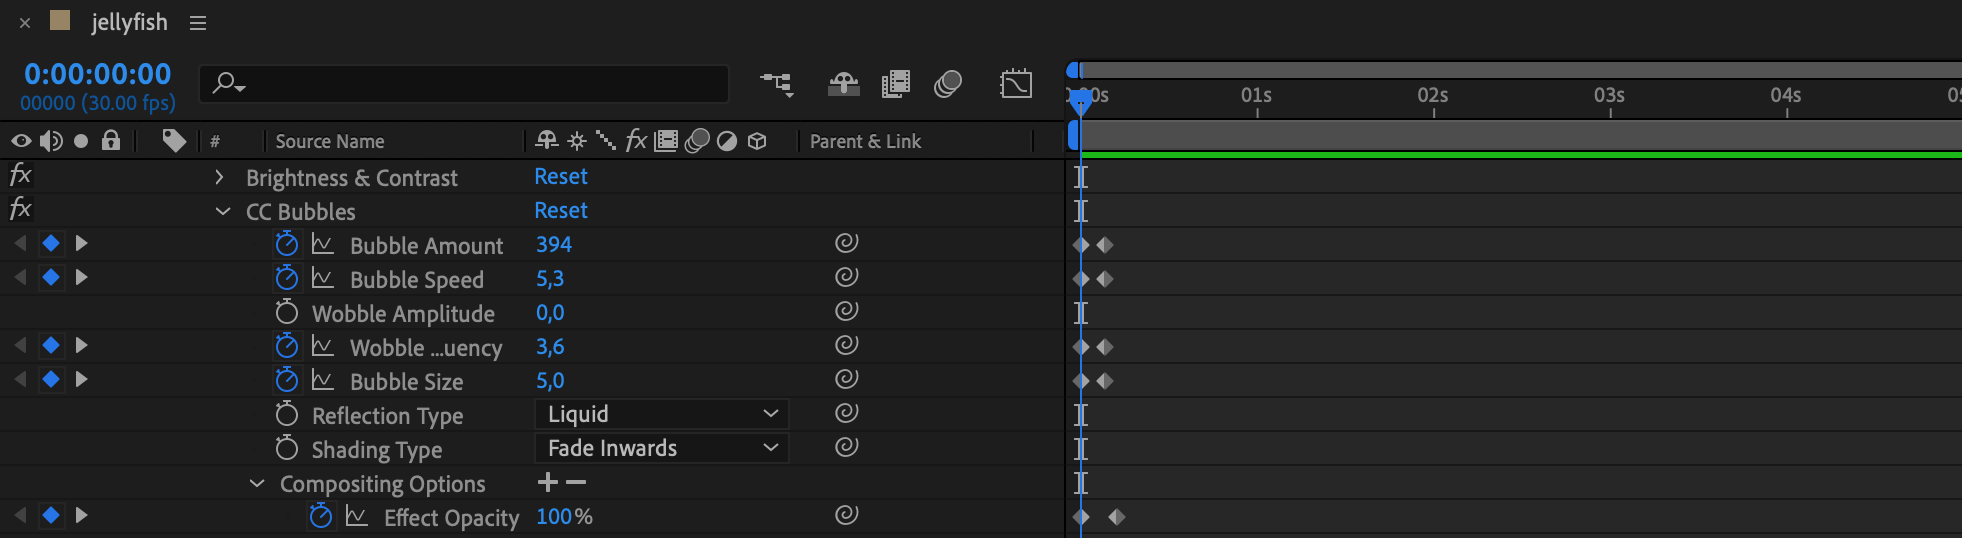Select the jellyfish composition tab
1962x538 pixels.
point(129,22)
